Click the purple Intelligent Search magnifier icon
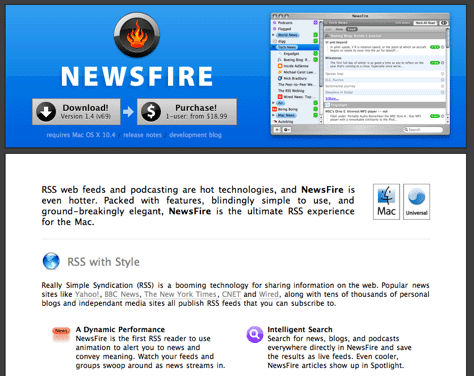 pyautogui.click(x=255, y=334)
